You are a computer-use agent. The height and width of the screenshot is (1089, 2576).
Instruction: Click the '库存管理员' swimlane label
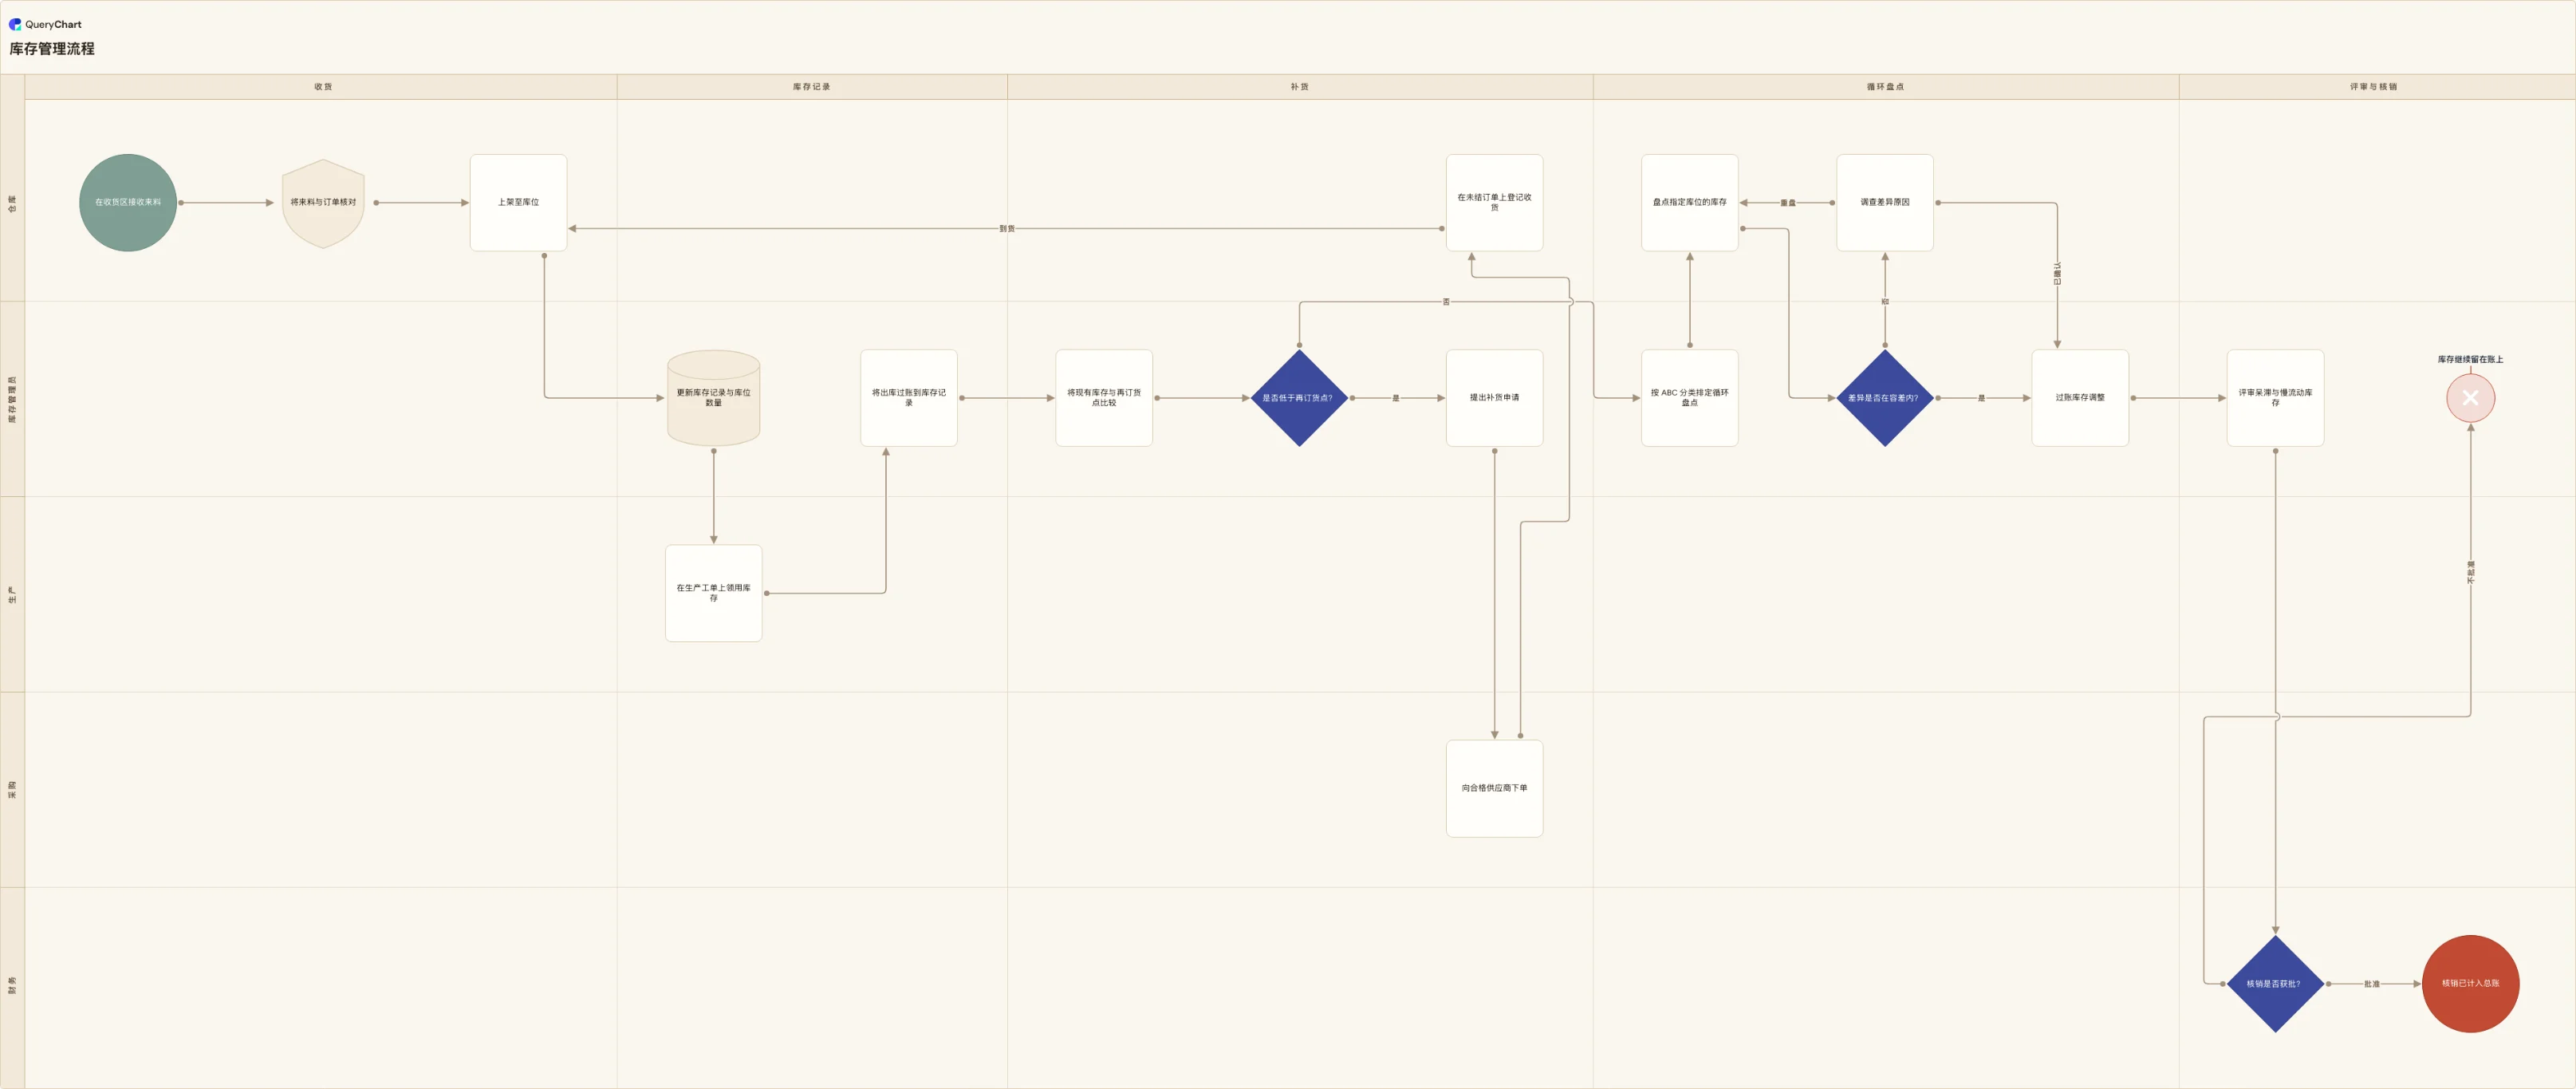coord(12,399)
